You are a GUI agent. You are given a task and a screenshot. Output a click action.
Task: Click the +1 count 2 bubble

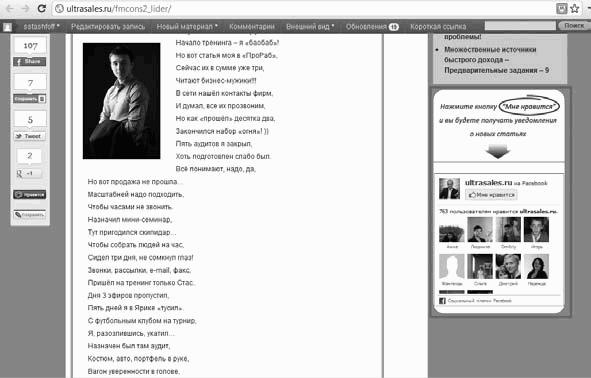pyautogui.click(x=29, y=156)
